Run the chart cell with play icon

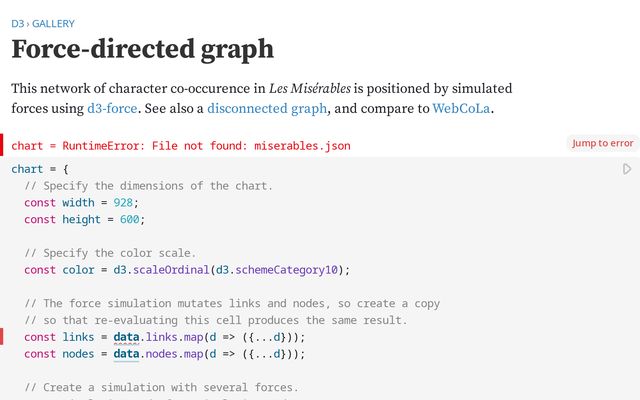pos(627,169)
